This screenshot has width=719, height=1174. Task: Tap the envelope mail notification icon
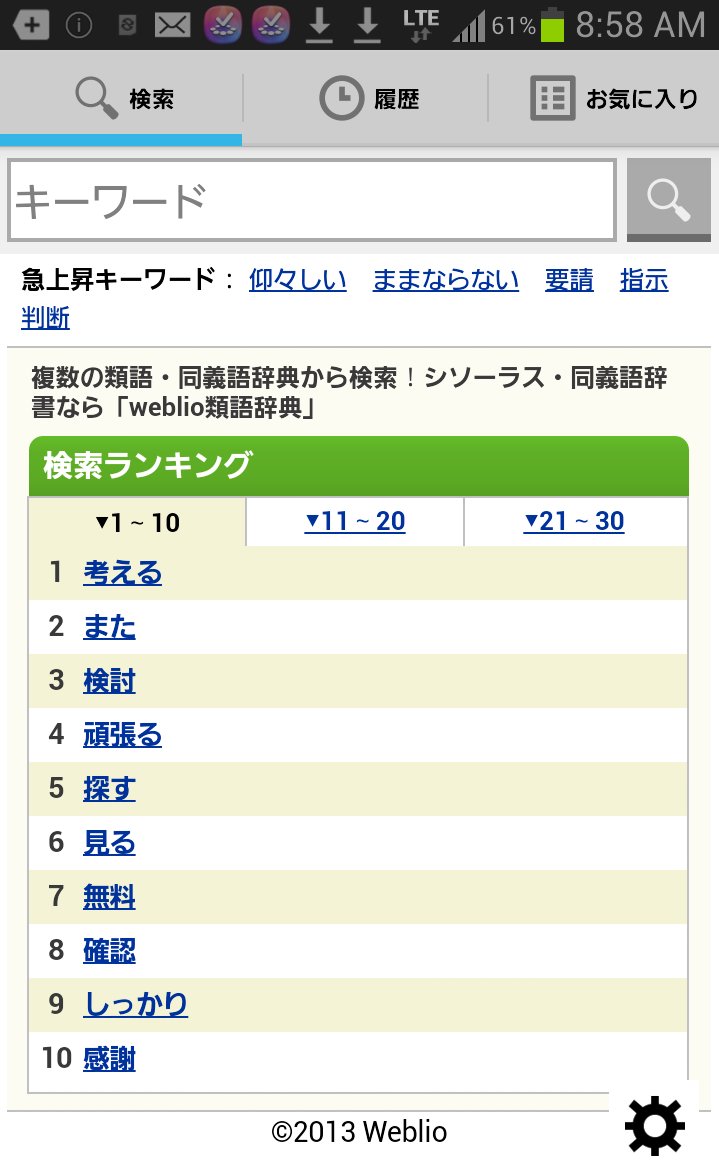pyautogui.click(x=172, y=25)
